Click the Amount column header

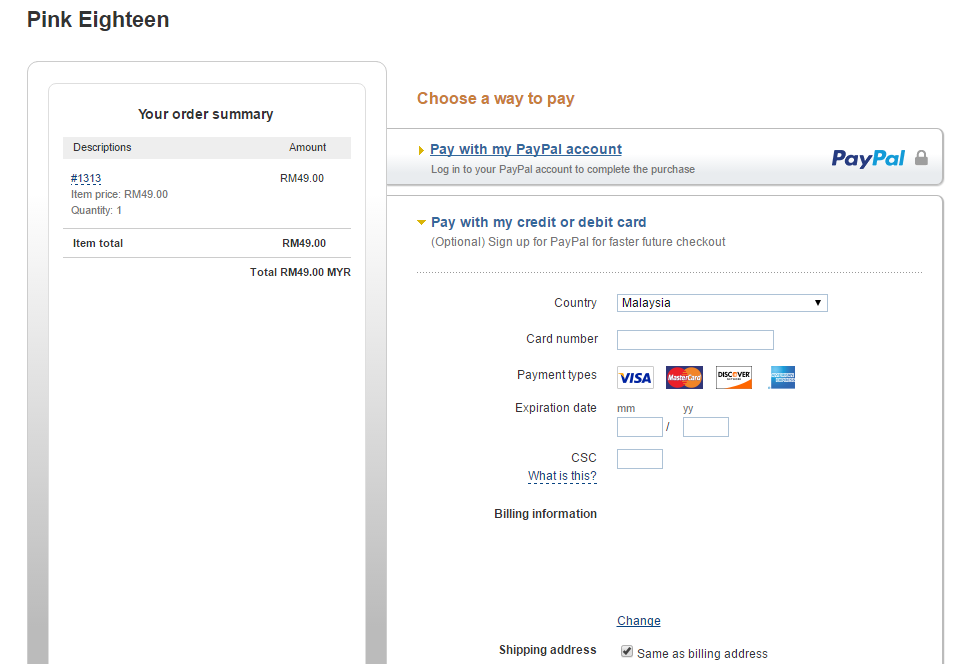point(307,148)
